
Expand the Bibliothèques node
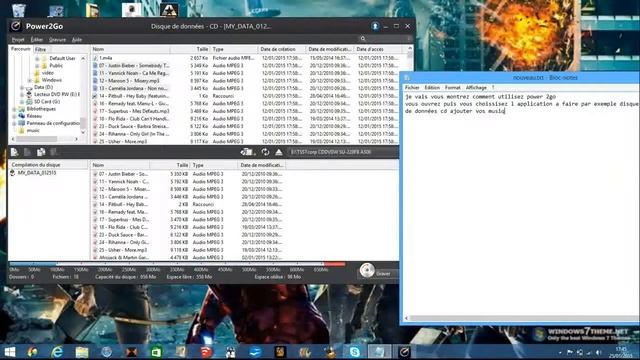point(15,109)
